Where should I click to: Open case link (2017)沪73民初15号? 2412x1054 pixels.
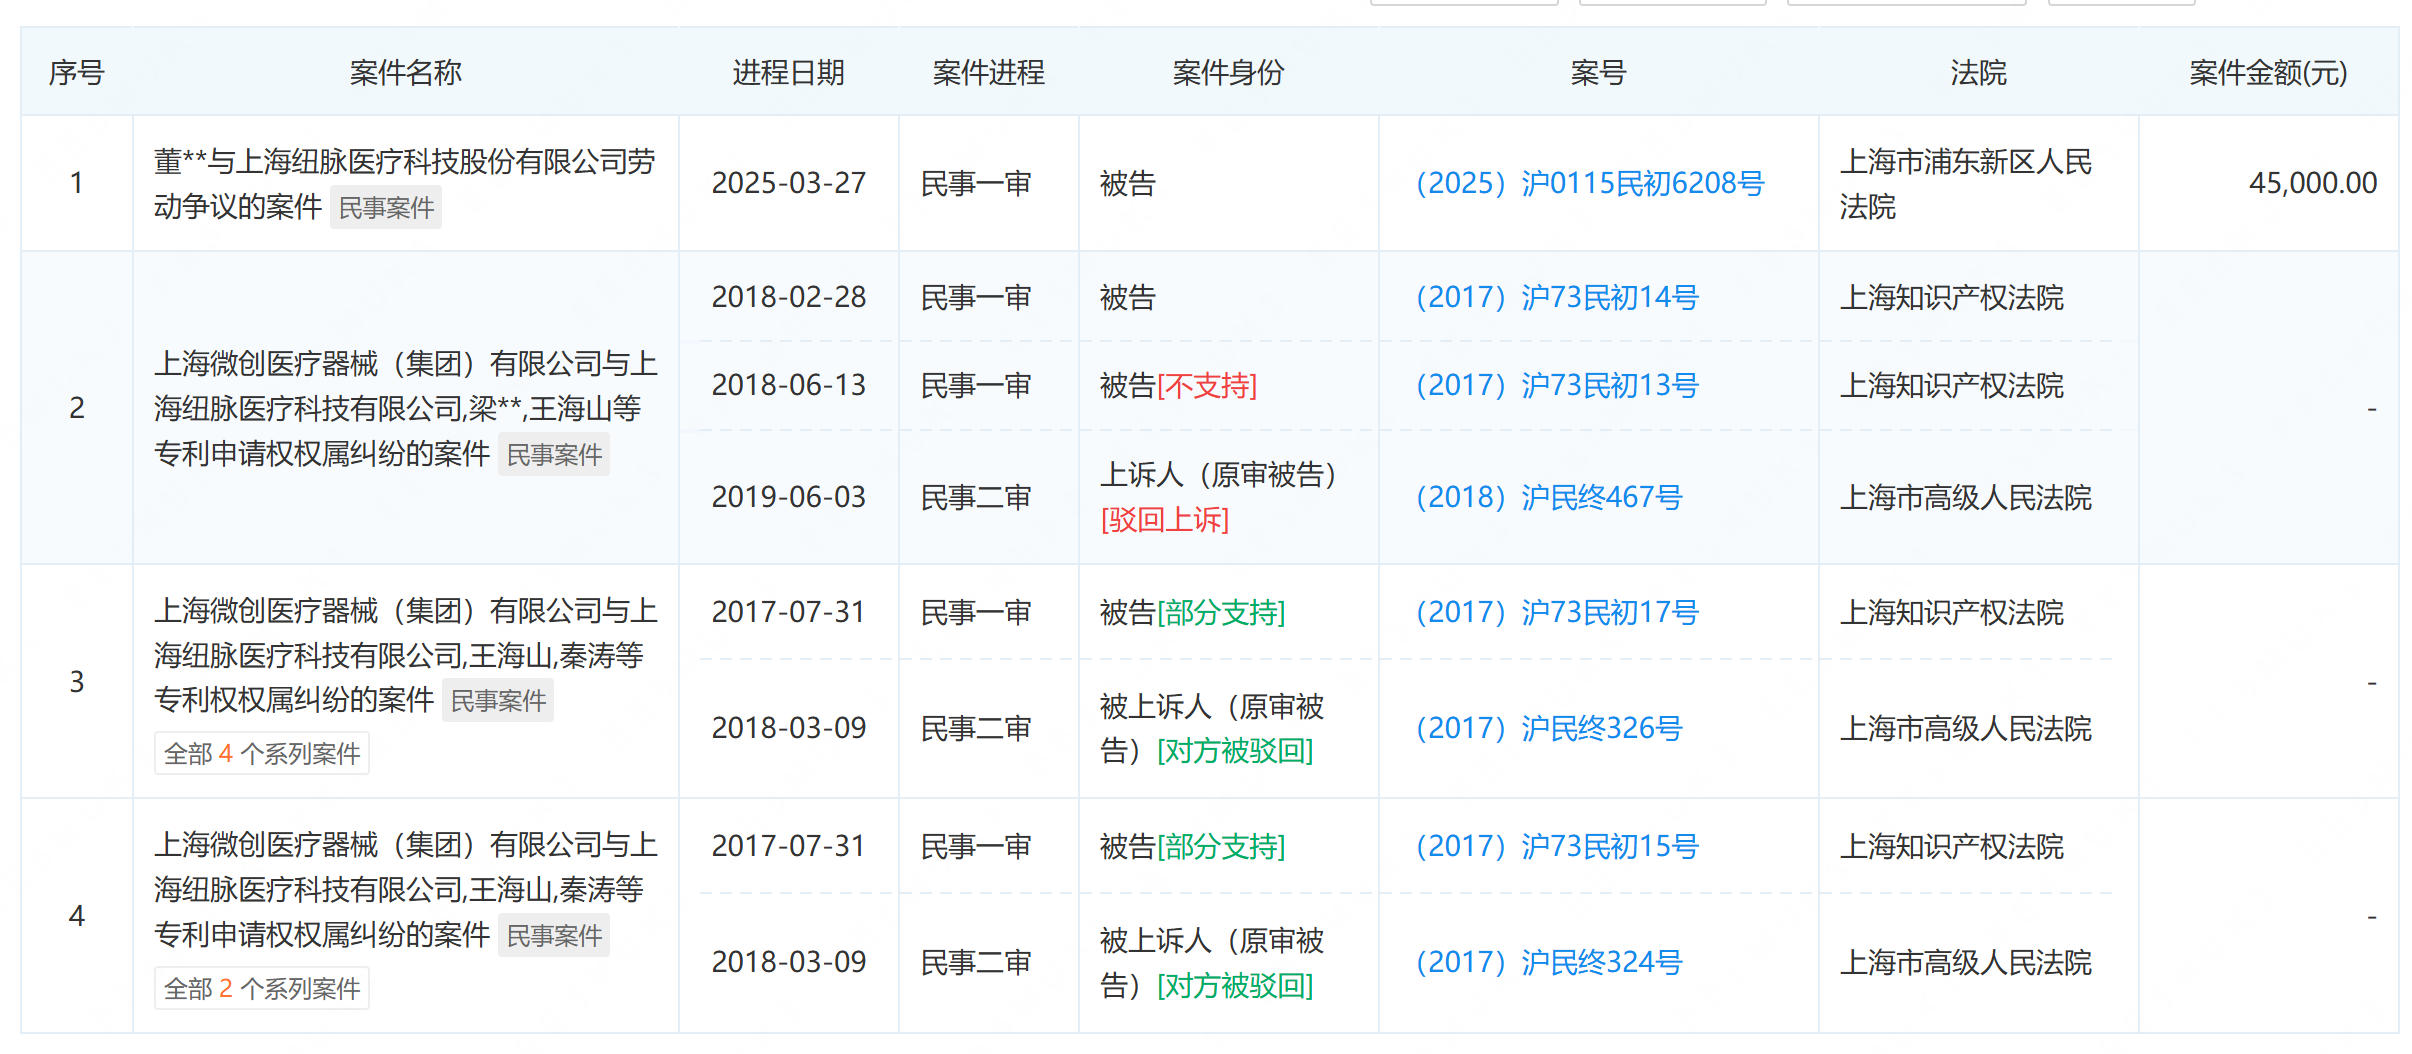(x=1557, y=846)
